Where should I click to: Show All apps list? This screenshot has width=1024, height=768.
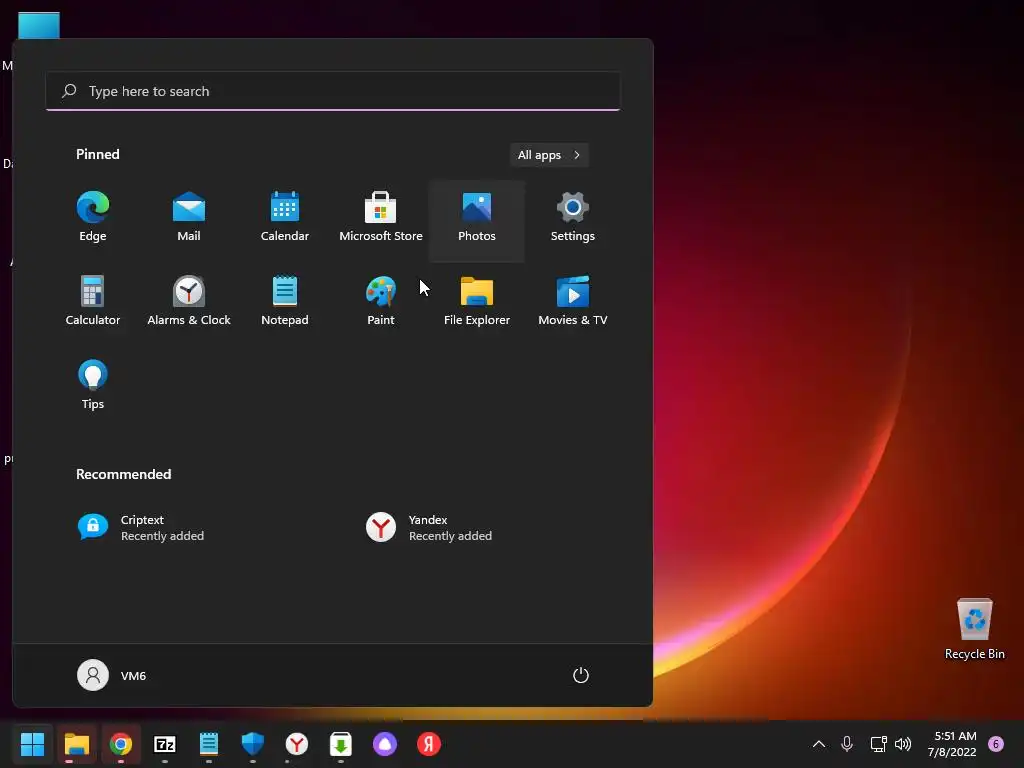549,155
